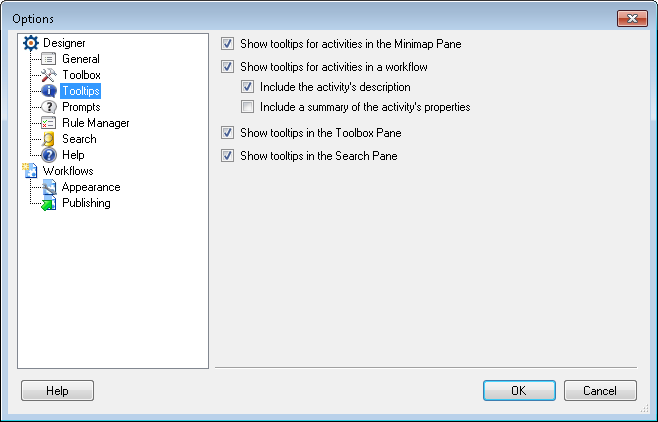
Task: Enable Include a summary of activity's properties
Action: [x=248, y=107]
